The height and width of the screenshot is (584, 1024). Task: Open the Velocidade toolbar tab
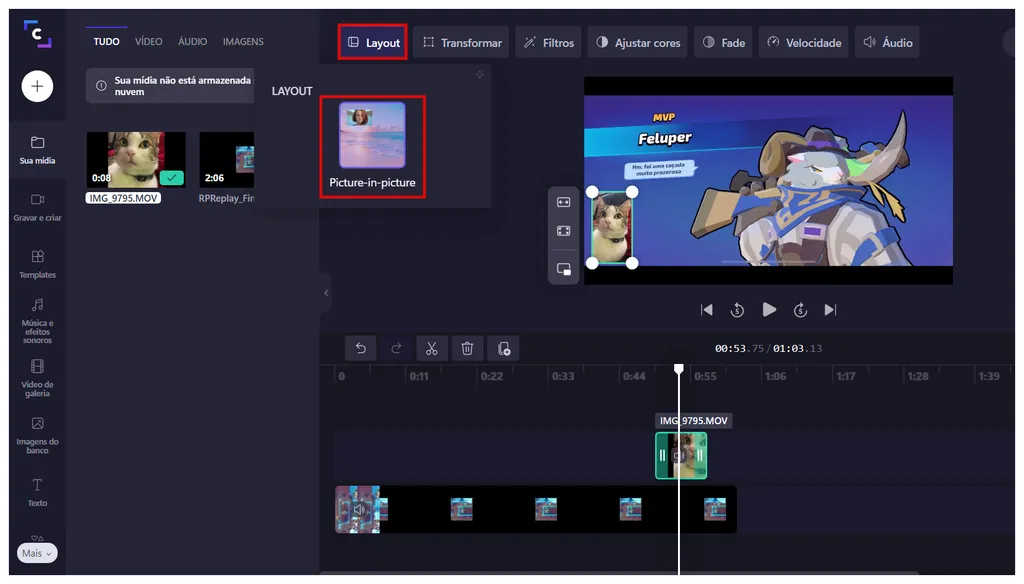pyautogui.click(x=804, y=42)
